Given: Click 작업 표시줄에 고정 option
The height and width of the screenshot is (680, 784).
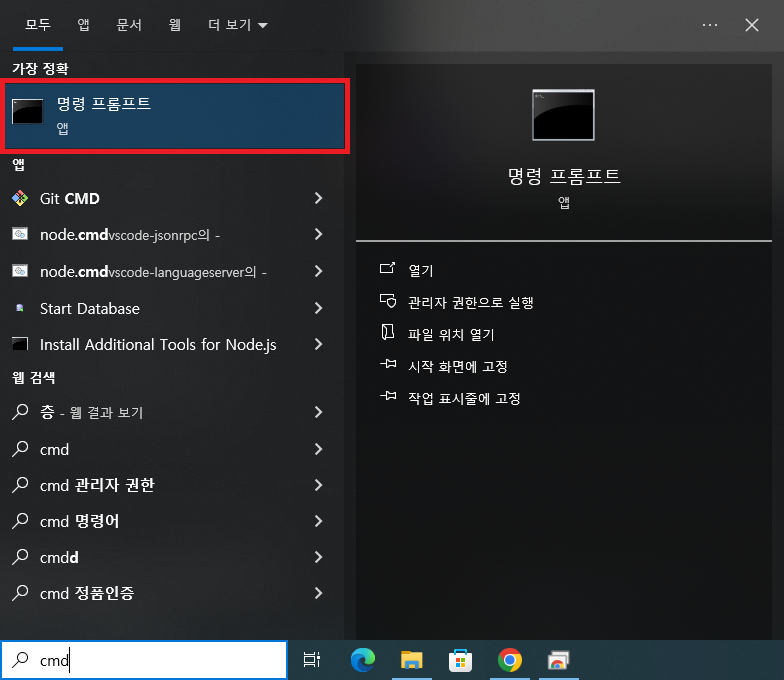Looking at the screenshot, I should (x=464, y=398).
